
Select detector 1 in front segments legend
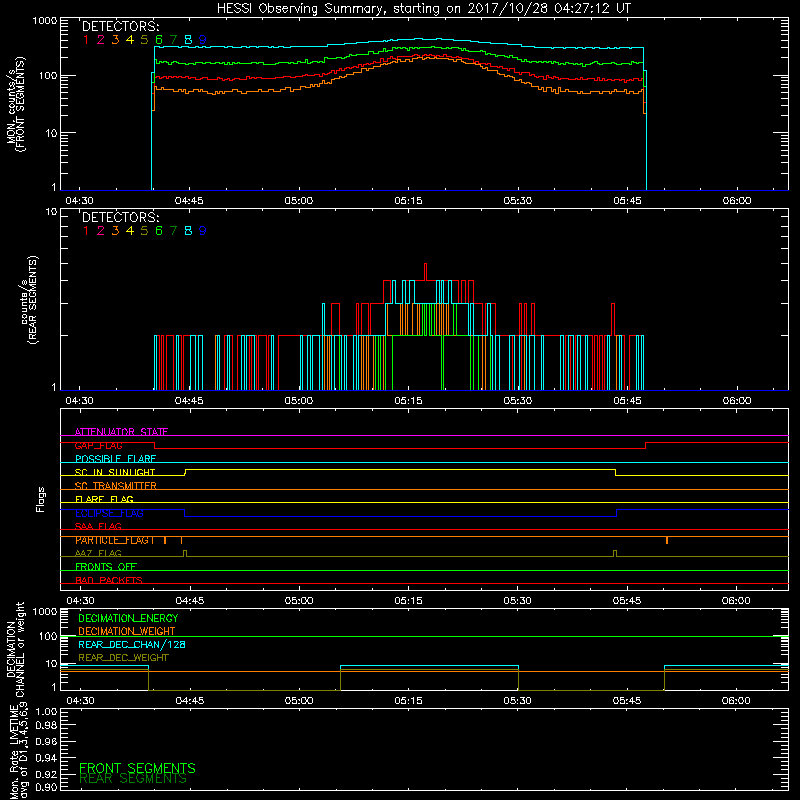point(86,40)
